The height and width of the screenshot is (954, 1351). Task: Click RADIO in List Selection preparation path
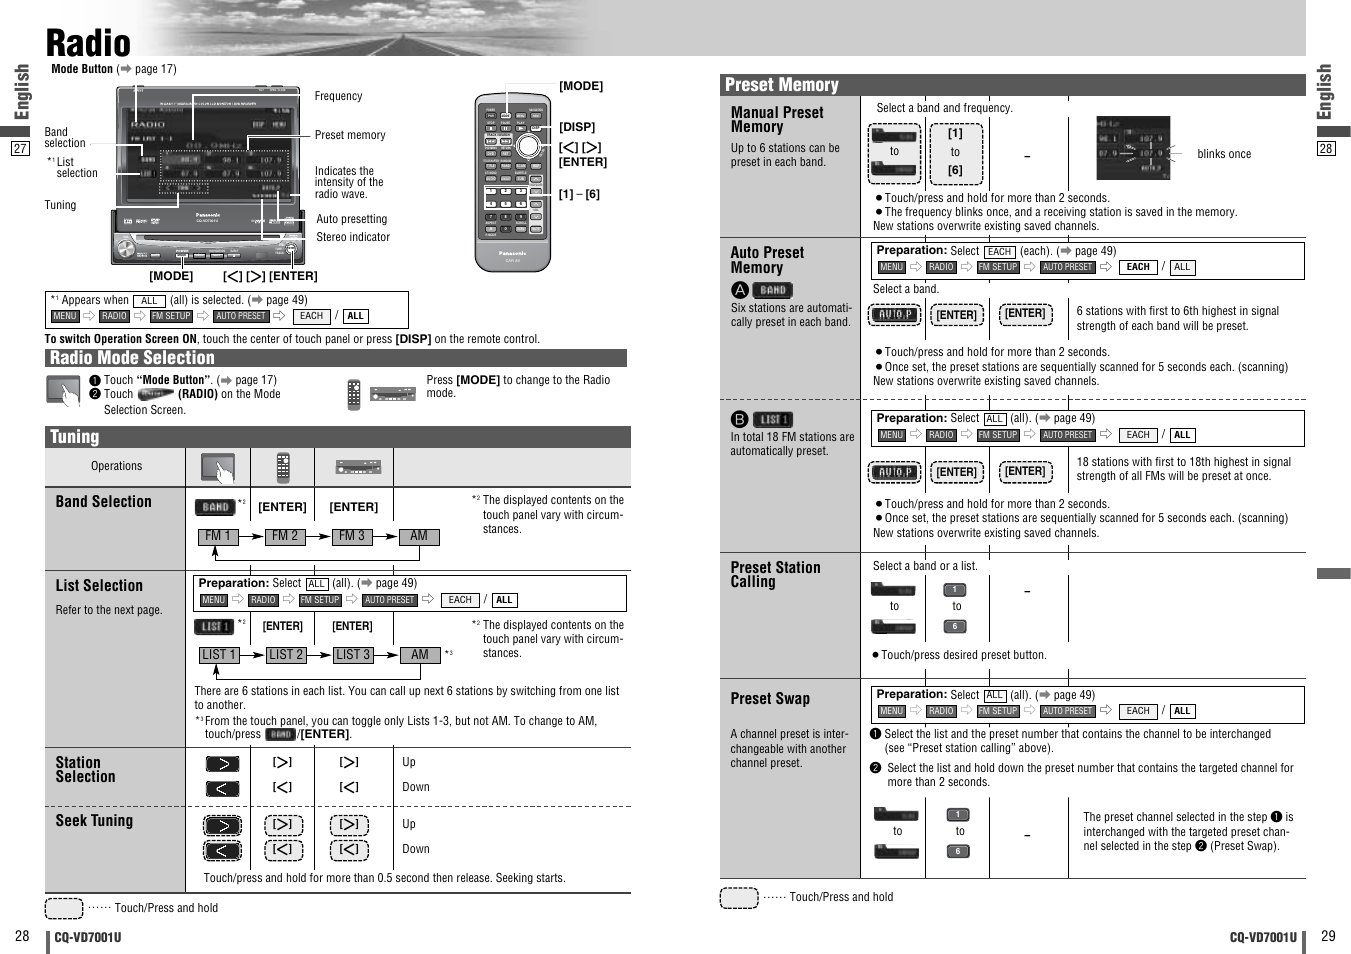point(263,600)
